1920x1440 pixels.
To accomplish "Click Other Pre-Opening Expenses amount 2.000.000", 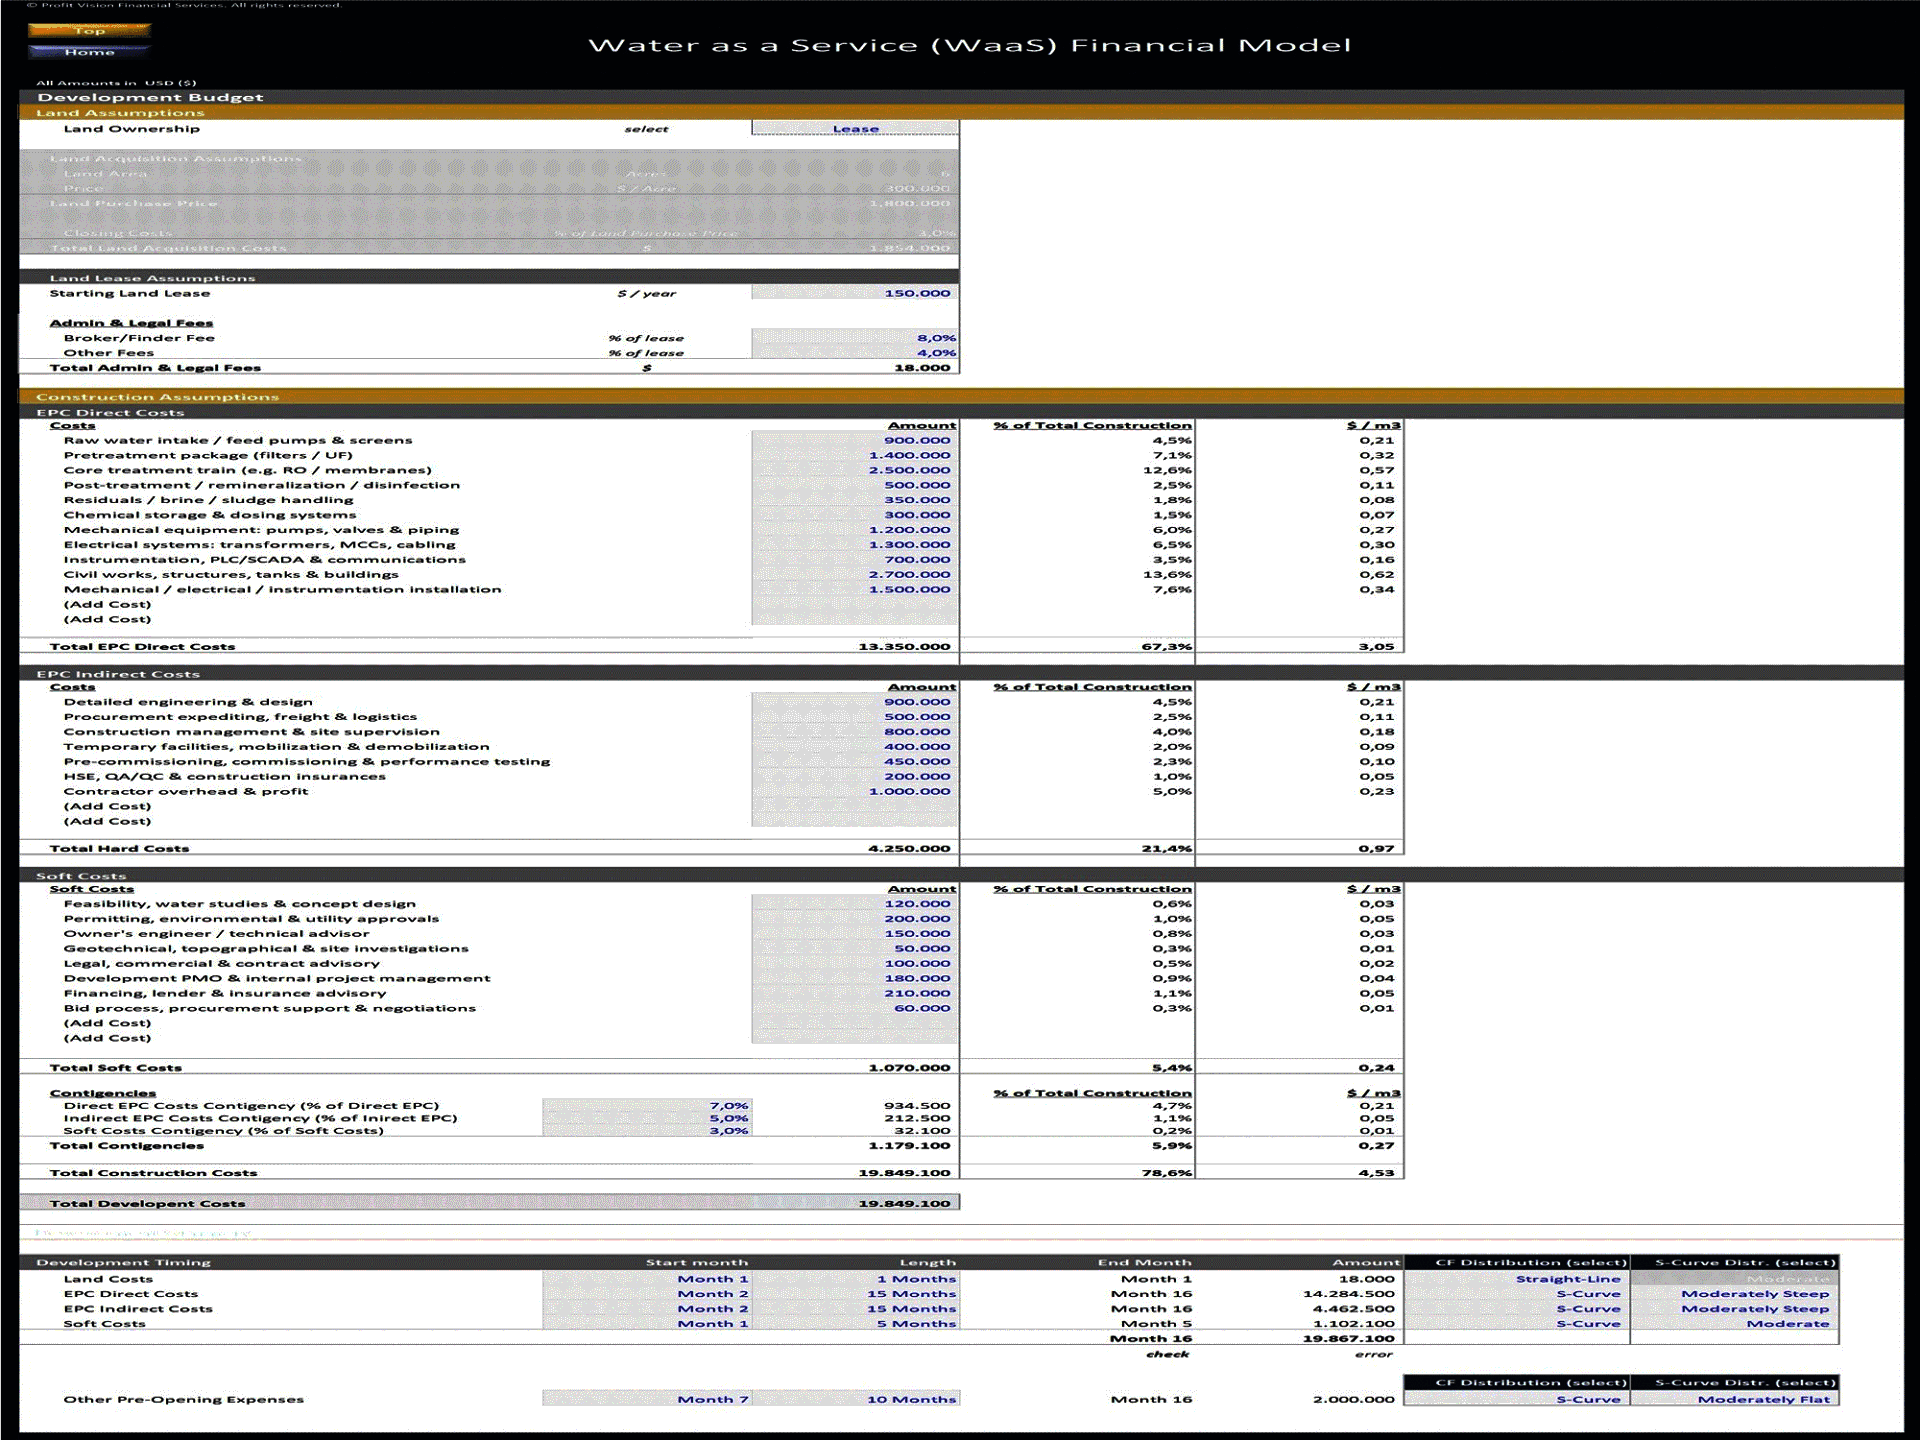I will (1353, 1399).
